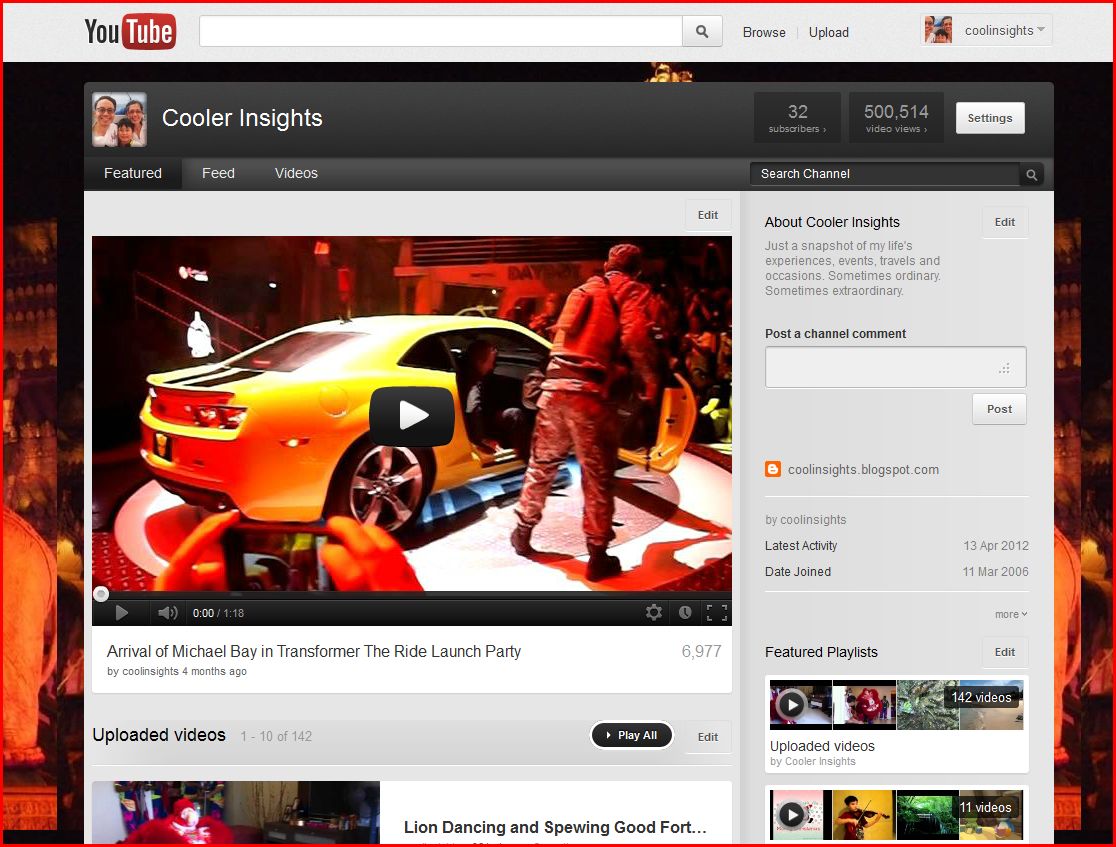Click the Cooler Insights channel title
Viewport: 1116px width, 847px height.
[x=242, y=118]
